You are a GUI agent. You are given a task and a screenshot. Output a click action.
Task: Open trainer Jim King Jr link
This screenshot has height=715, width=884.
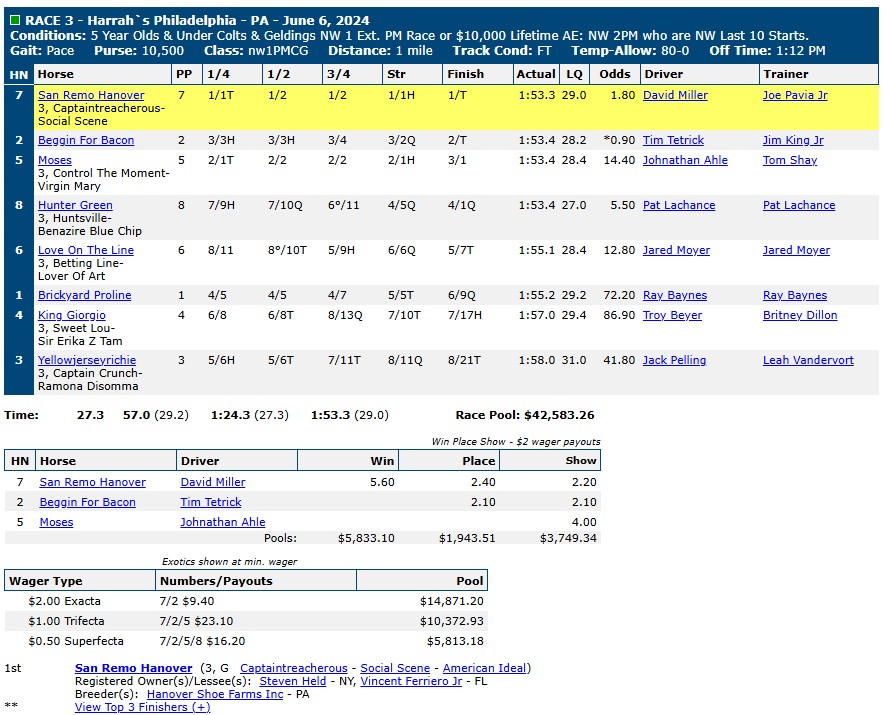point(793,140)
